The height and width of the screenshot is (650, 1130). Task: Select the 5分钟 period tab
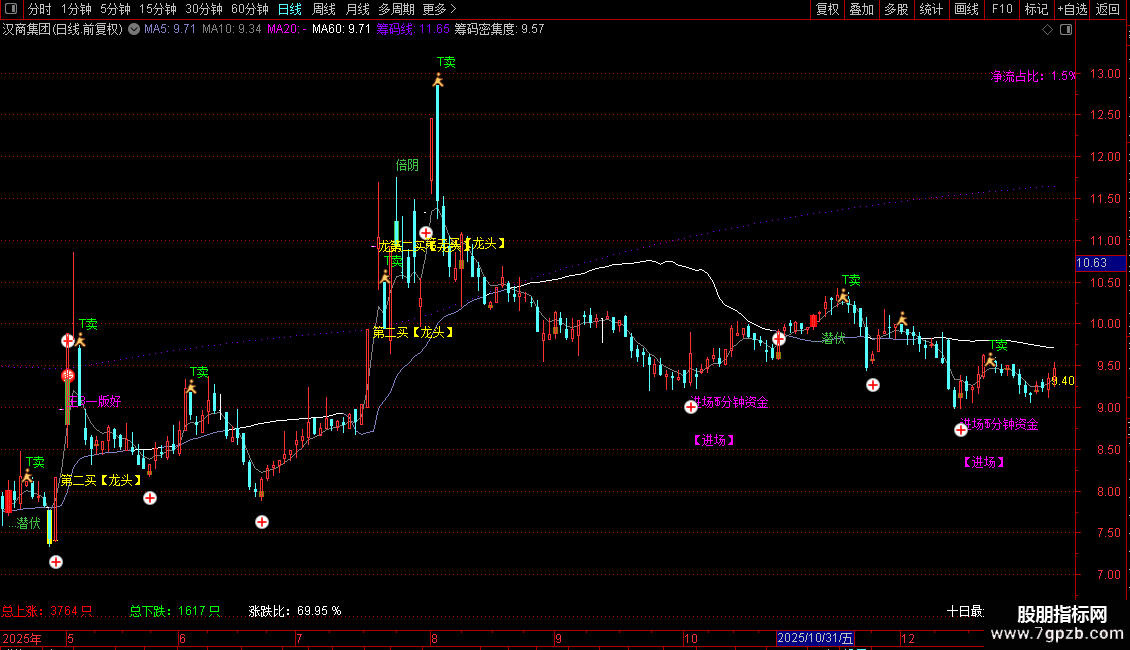[x=115, y=9]
